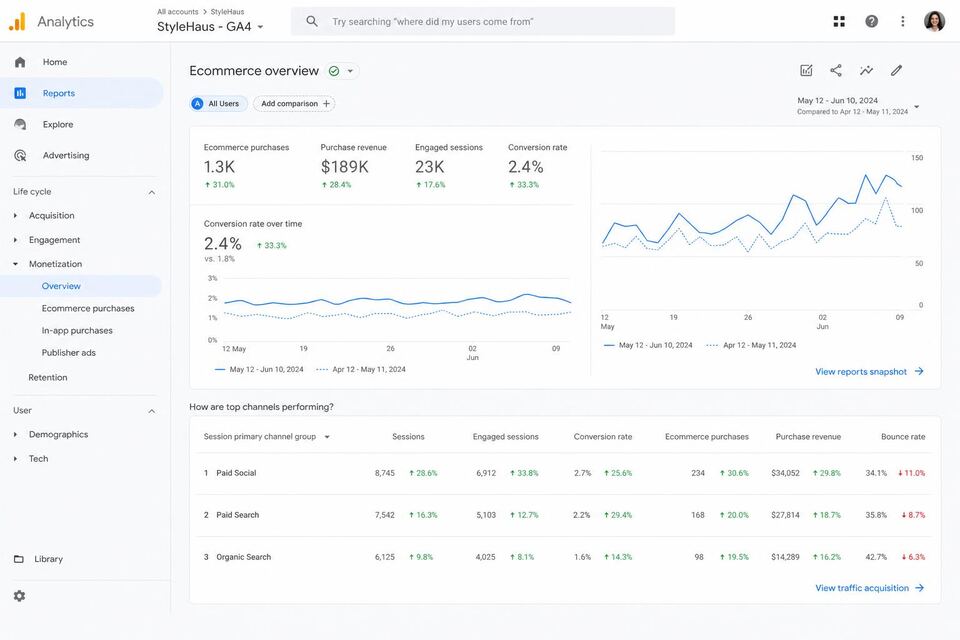Click View reports snapshot link
960x640 pixels.
[869, 372]
